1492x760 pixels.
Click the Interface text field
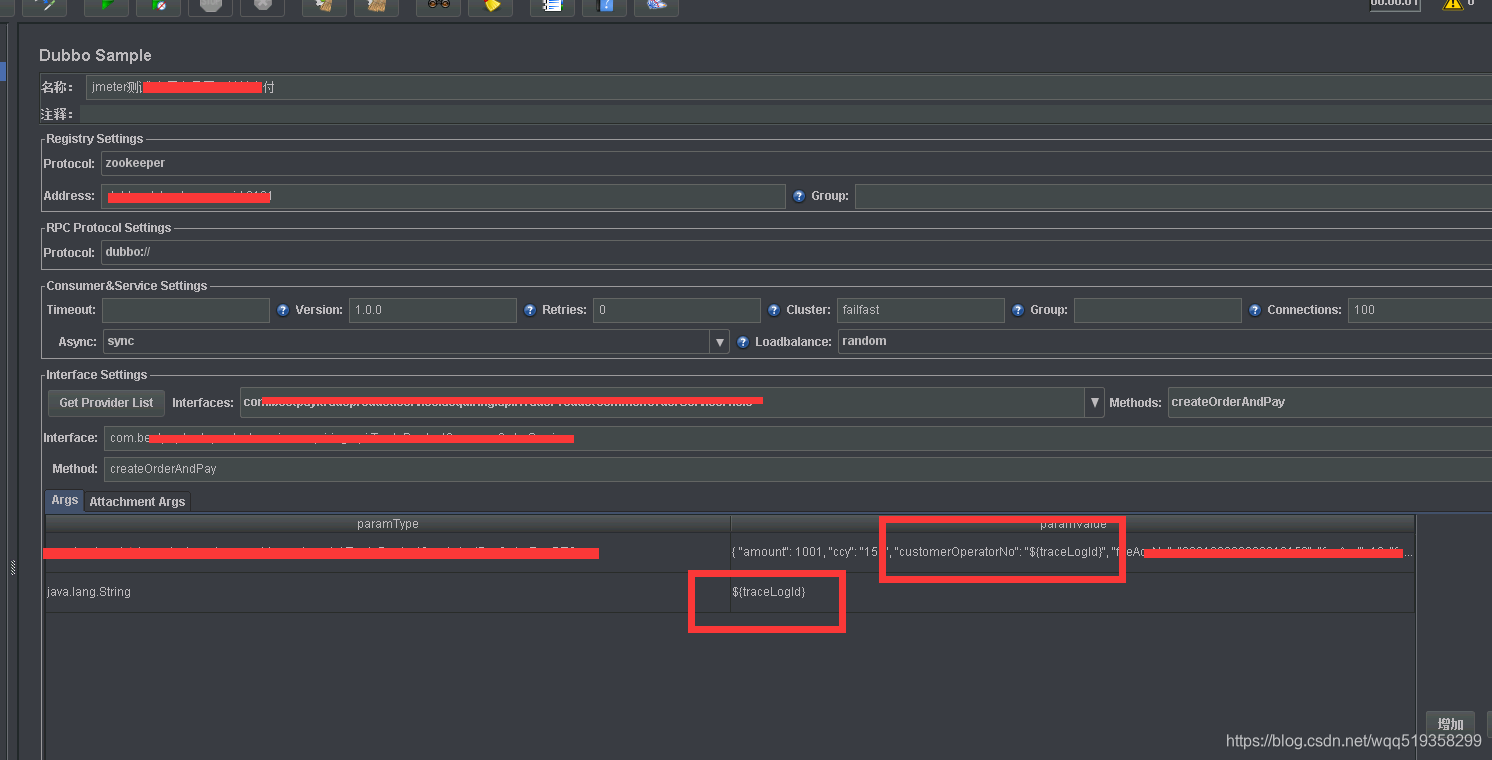coord(797,438)
